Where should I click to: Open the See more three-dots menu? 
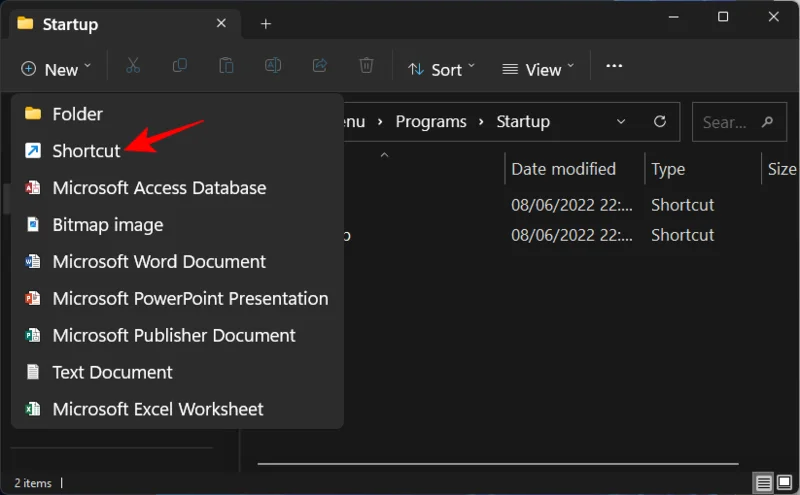coord(614,66)
